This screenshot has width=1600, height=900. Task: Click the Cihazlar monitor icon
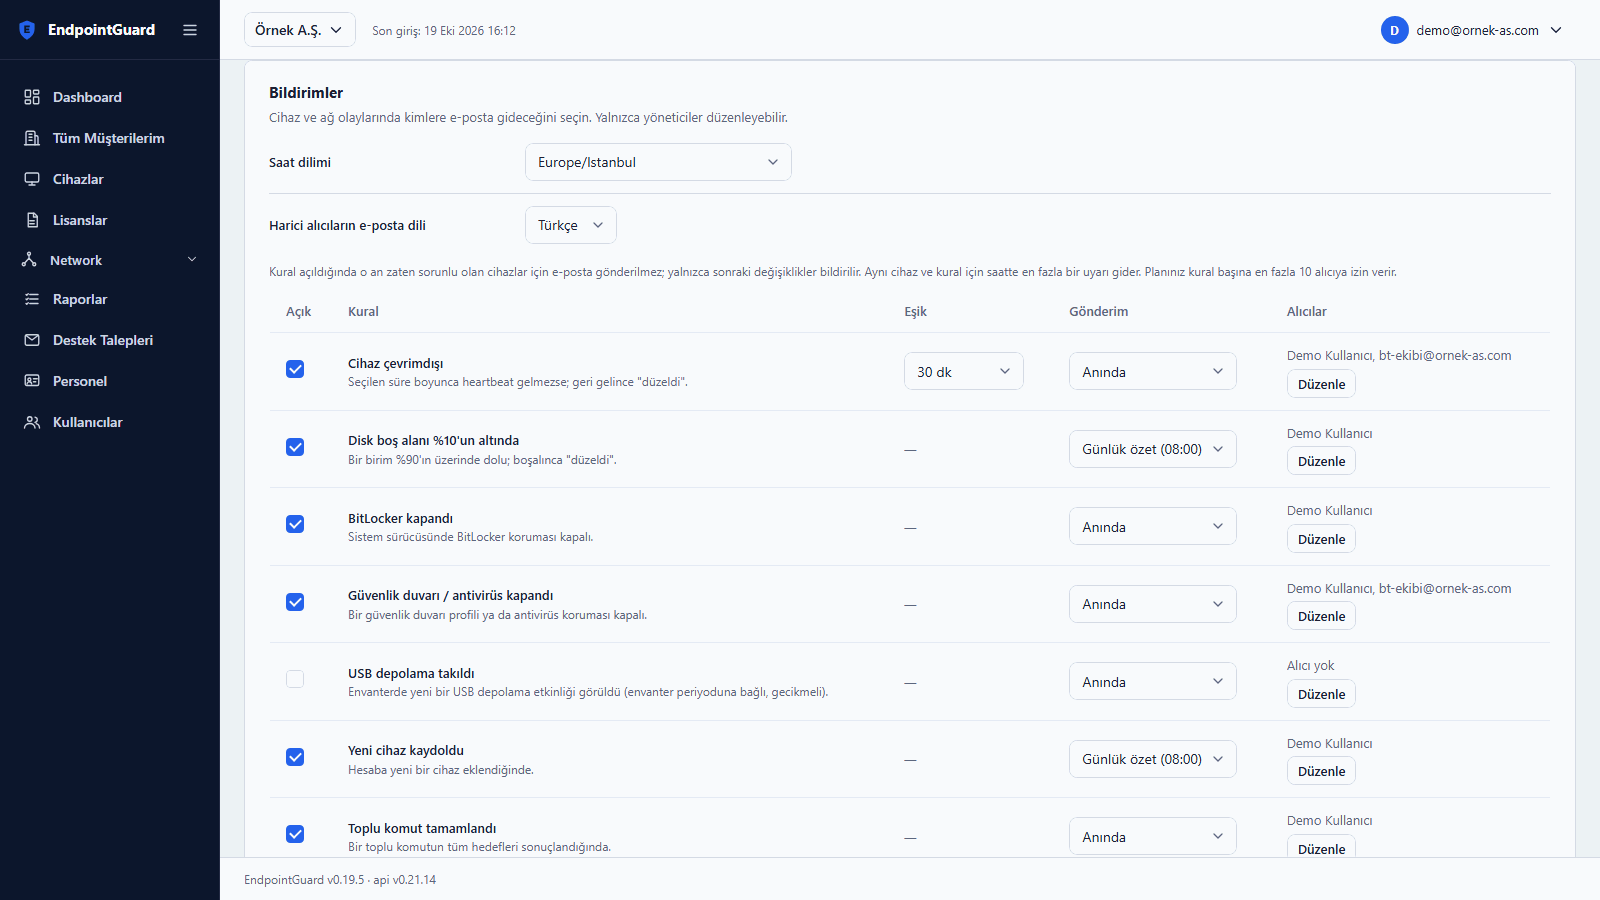tap(32, 179)
